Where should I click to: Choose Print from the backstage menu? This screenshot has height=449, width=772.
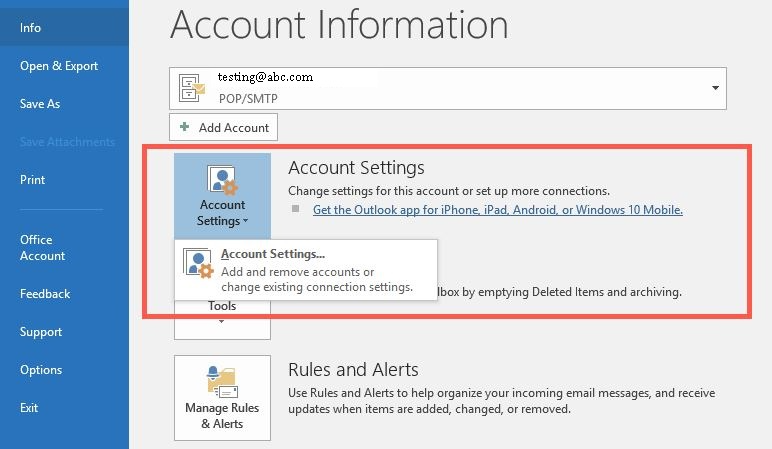[32, 180]
